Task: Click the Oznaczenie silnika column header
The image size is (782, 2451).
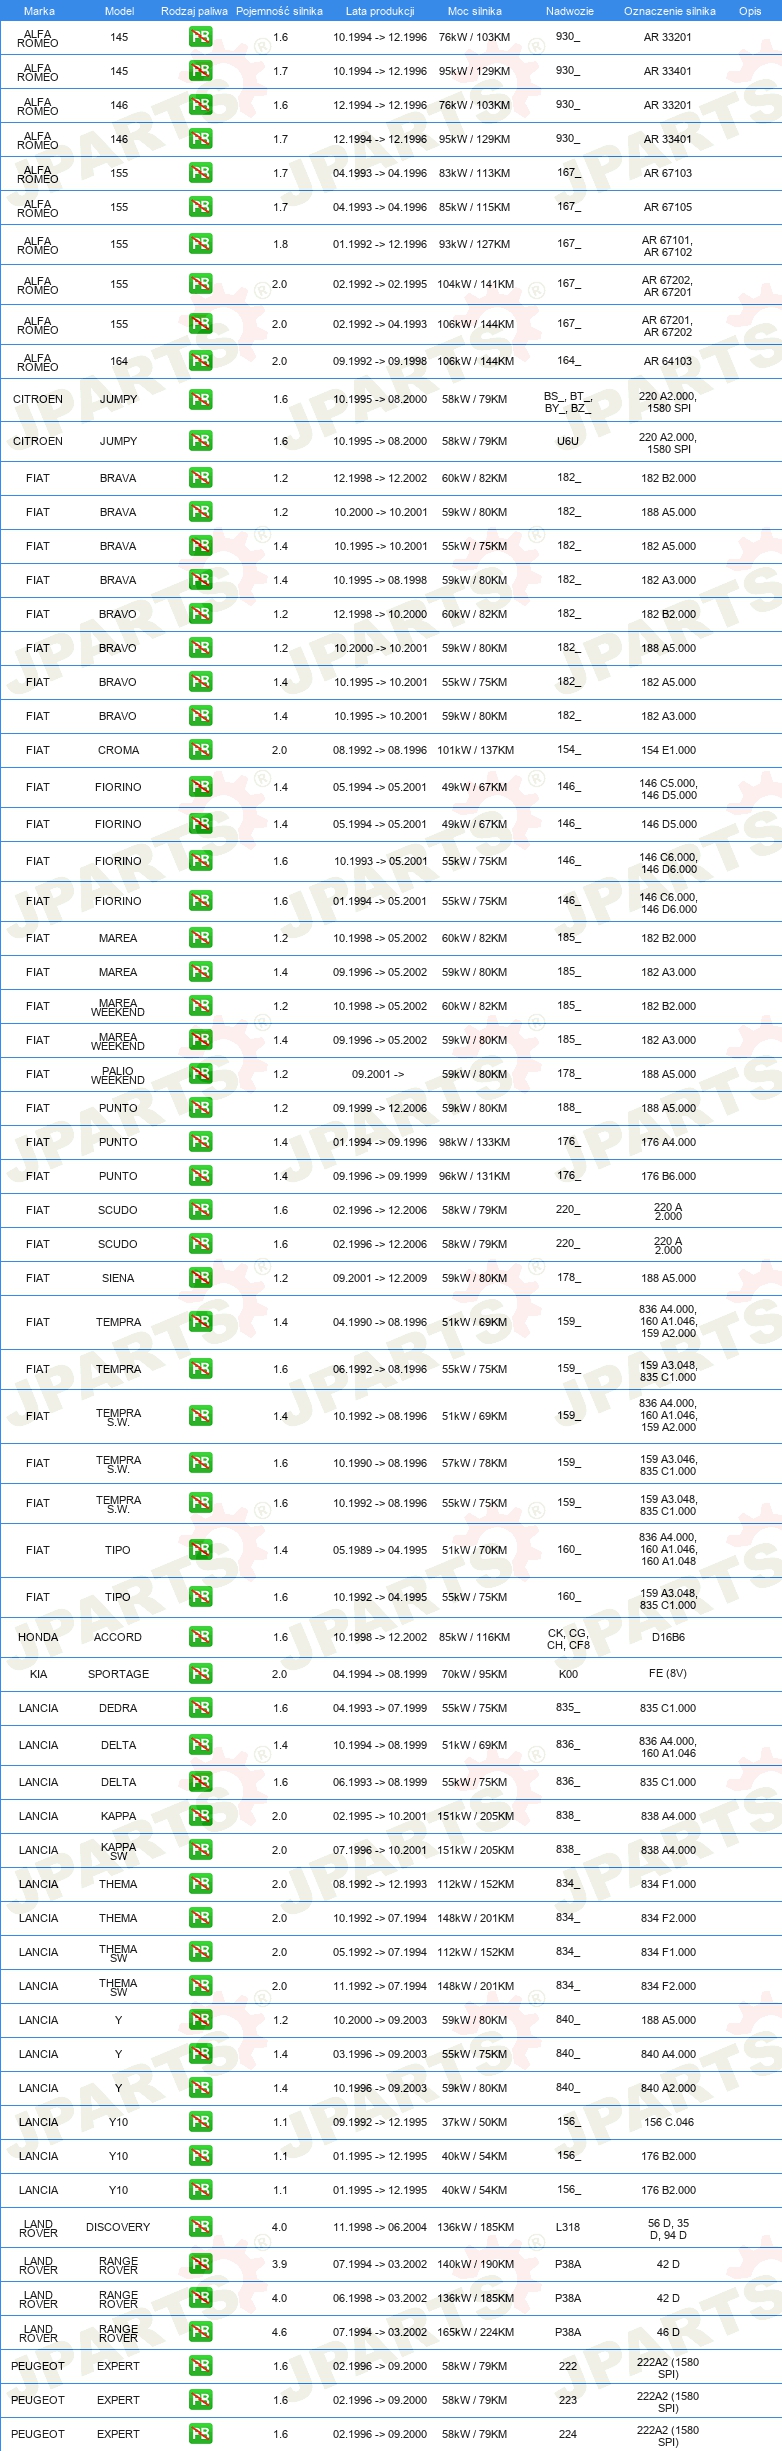Action: [x=670, y=11]
